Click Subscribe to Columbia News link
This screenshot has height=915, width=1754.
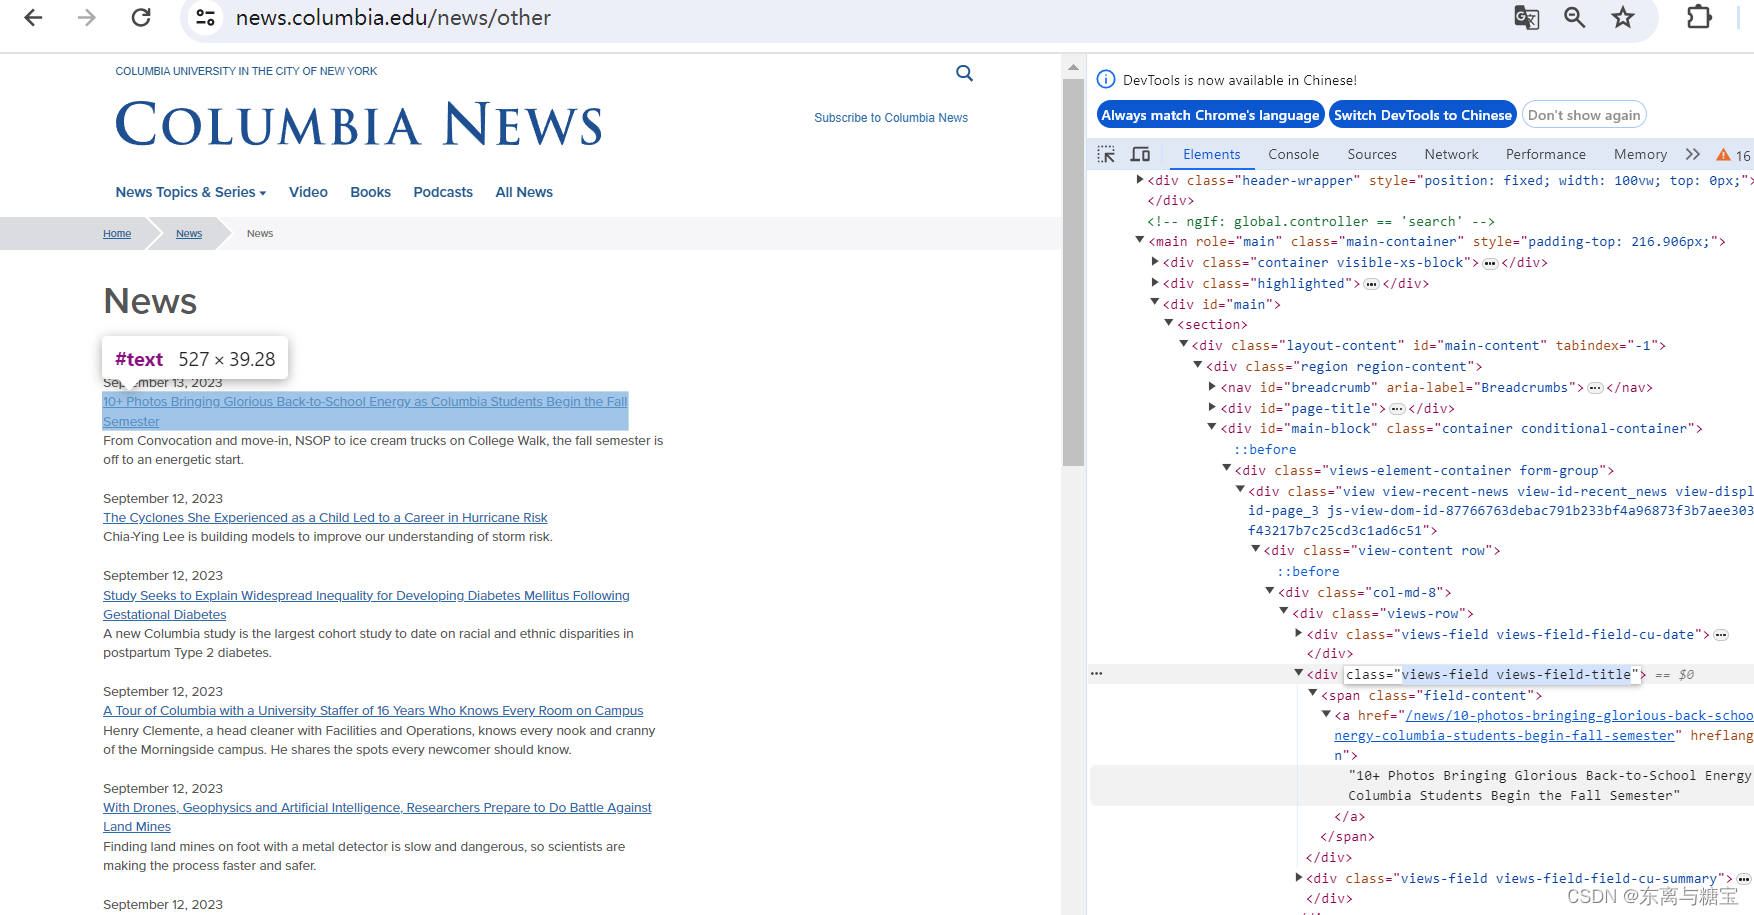click(891, 118)
